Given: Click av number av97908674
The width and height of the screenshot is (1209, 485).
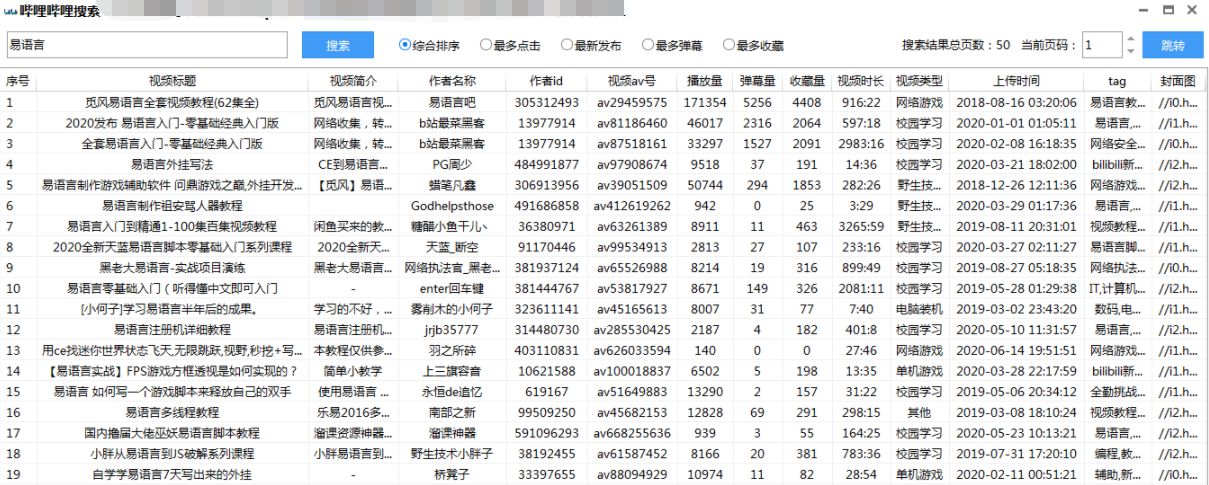Looking at the screenshot, I should click(632, 164).
